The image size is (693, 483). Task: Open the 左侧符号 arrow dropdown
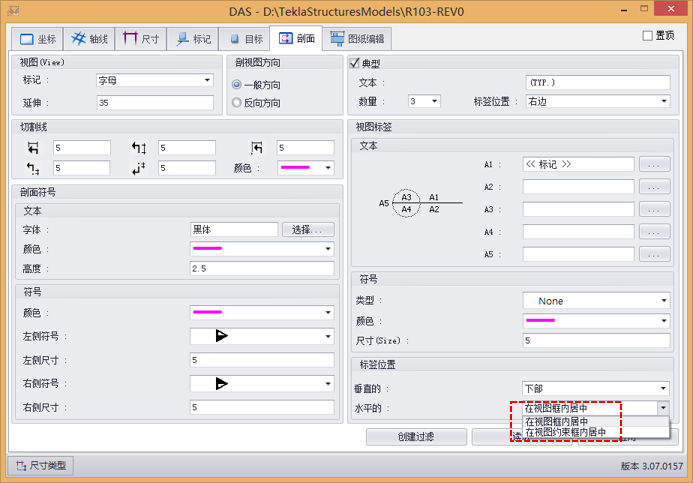point(262,336)
